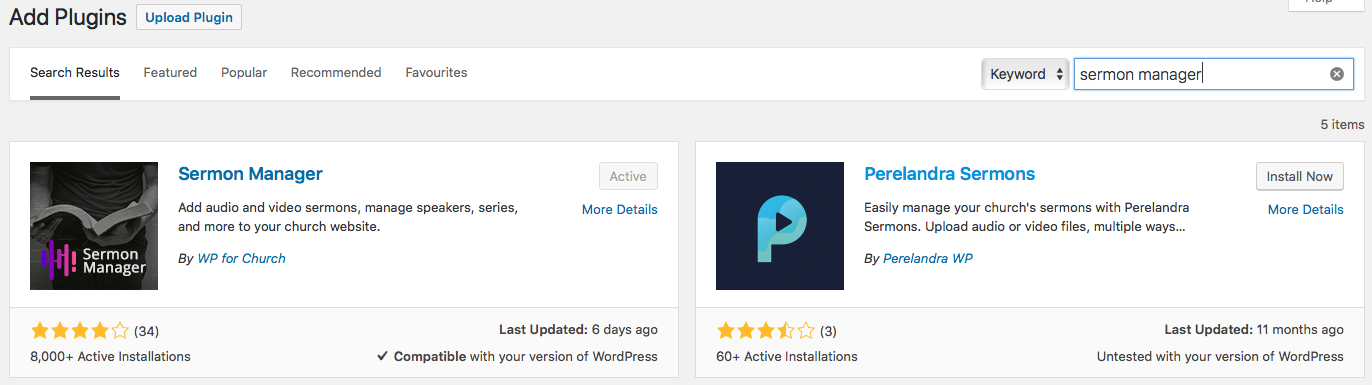Click the 'Last Updated: 6 days ago' text
This screenshot has width=1372, height=385.
(578, 329)
